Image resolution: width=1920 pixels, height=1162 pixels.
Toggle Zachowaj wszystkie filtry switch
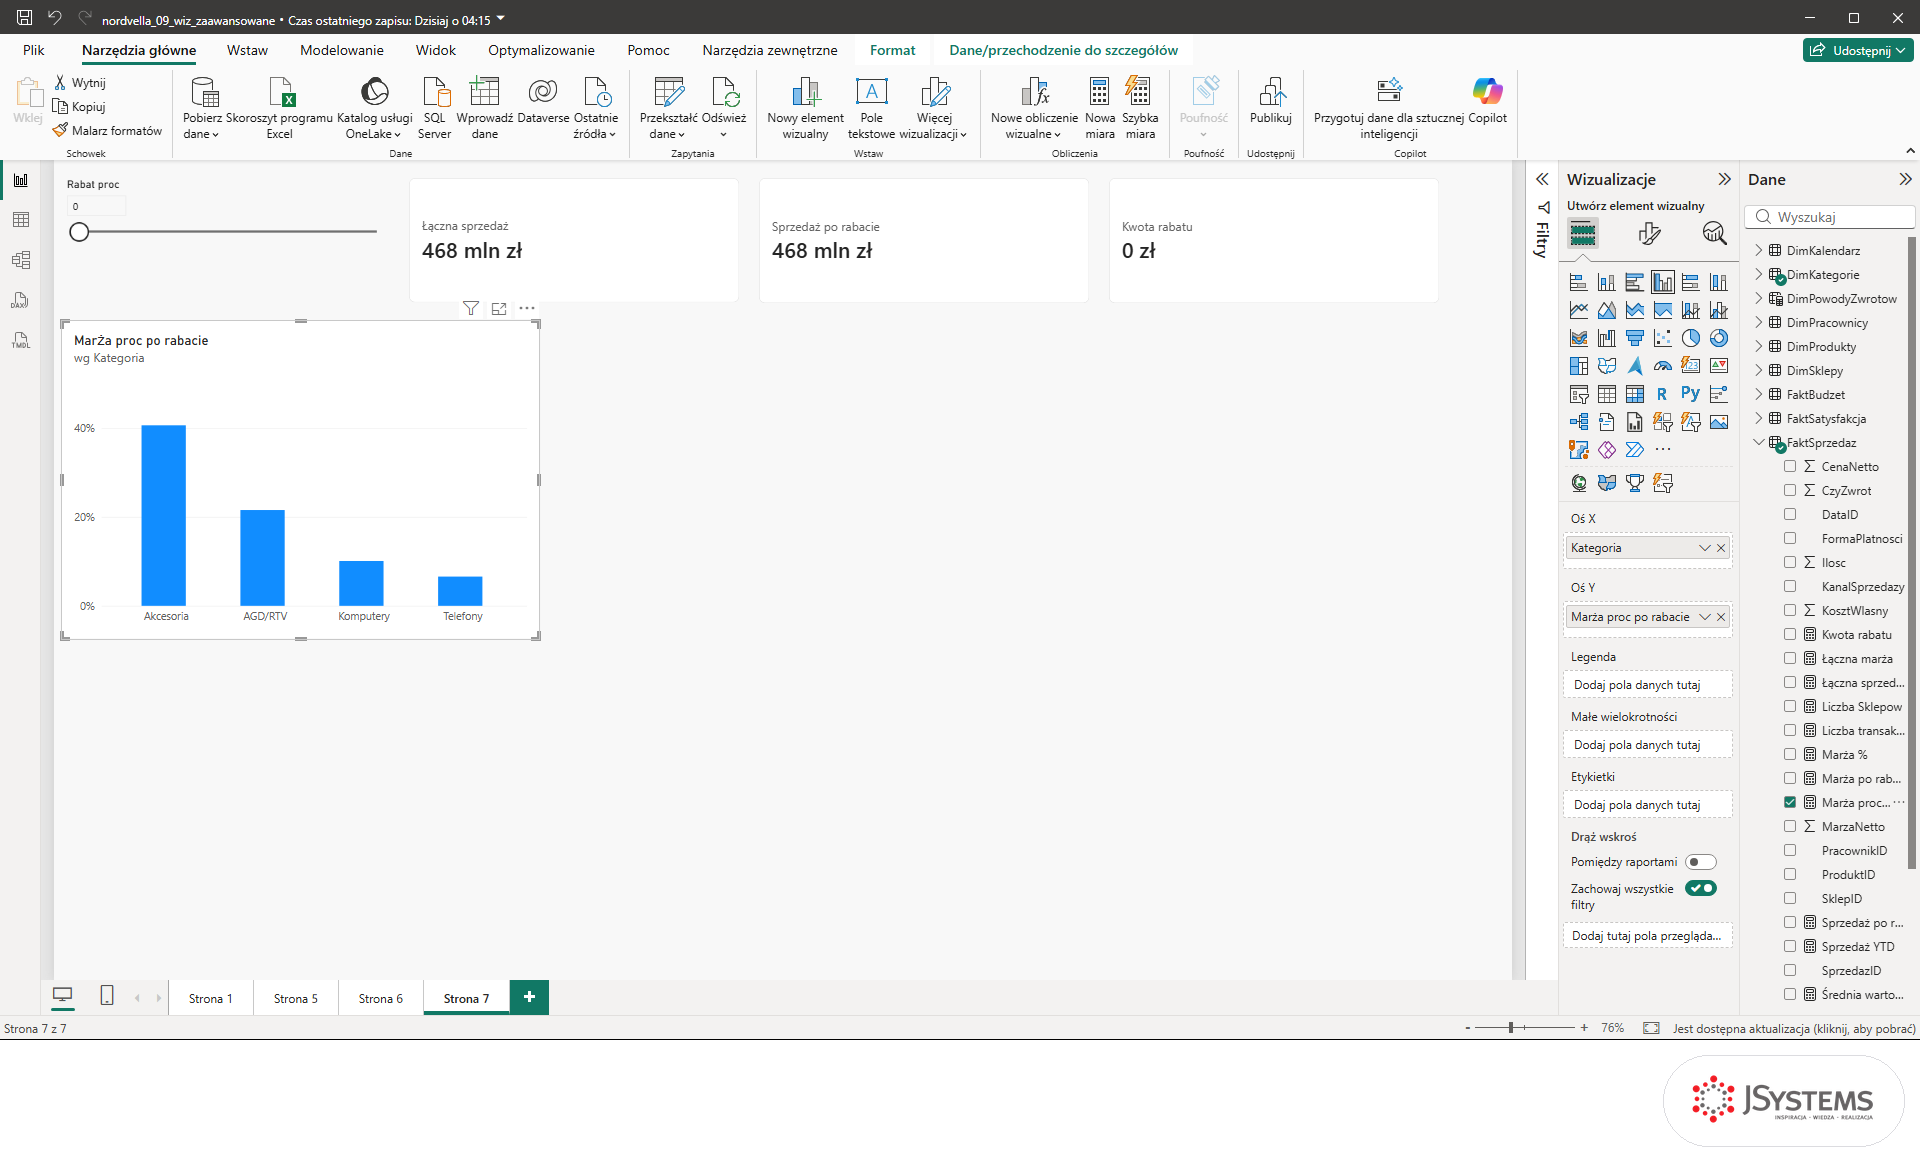(1701, 888)
